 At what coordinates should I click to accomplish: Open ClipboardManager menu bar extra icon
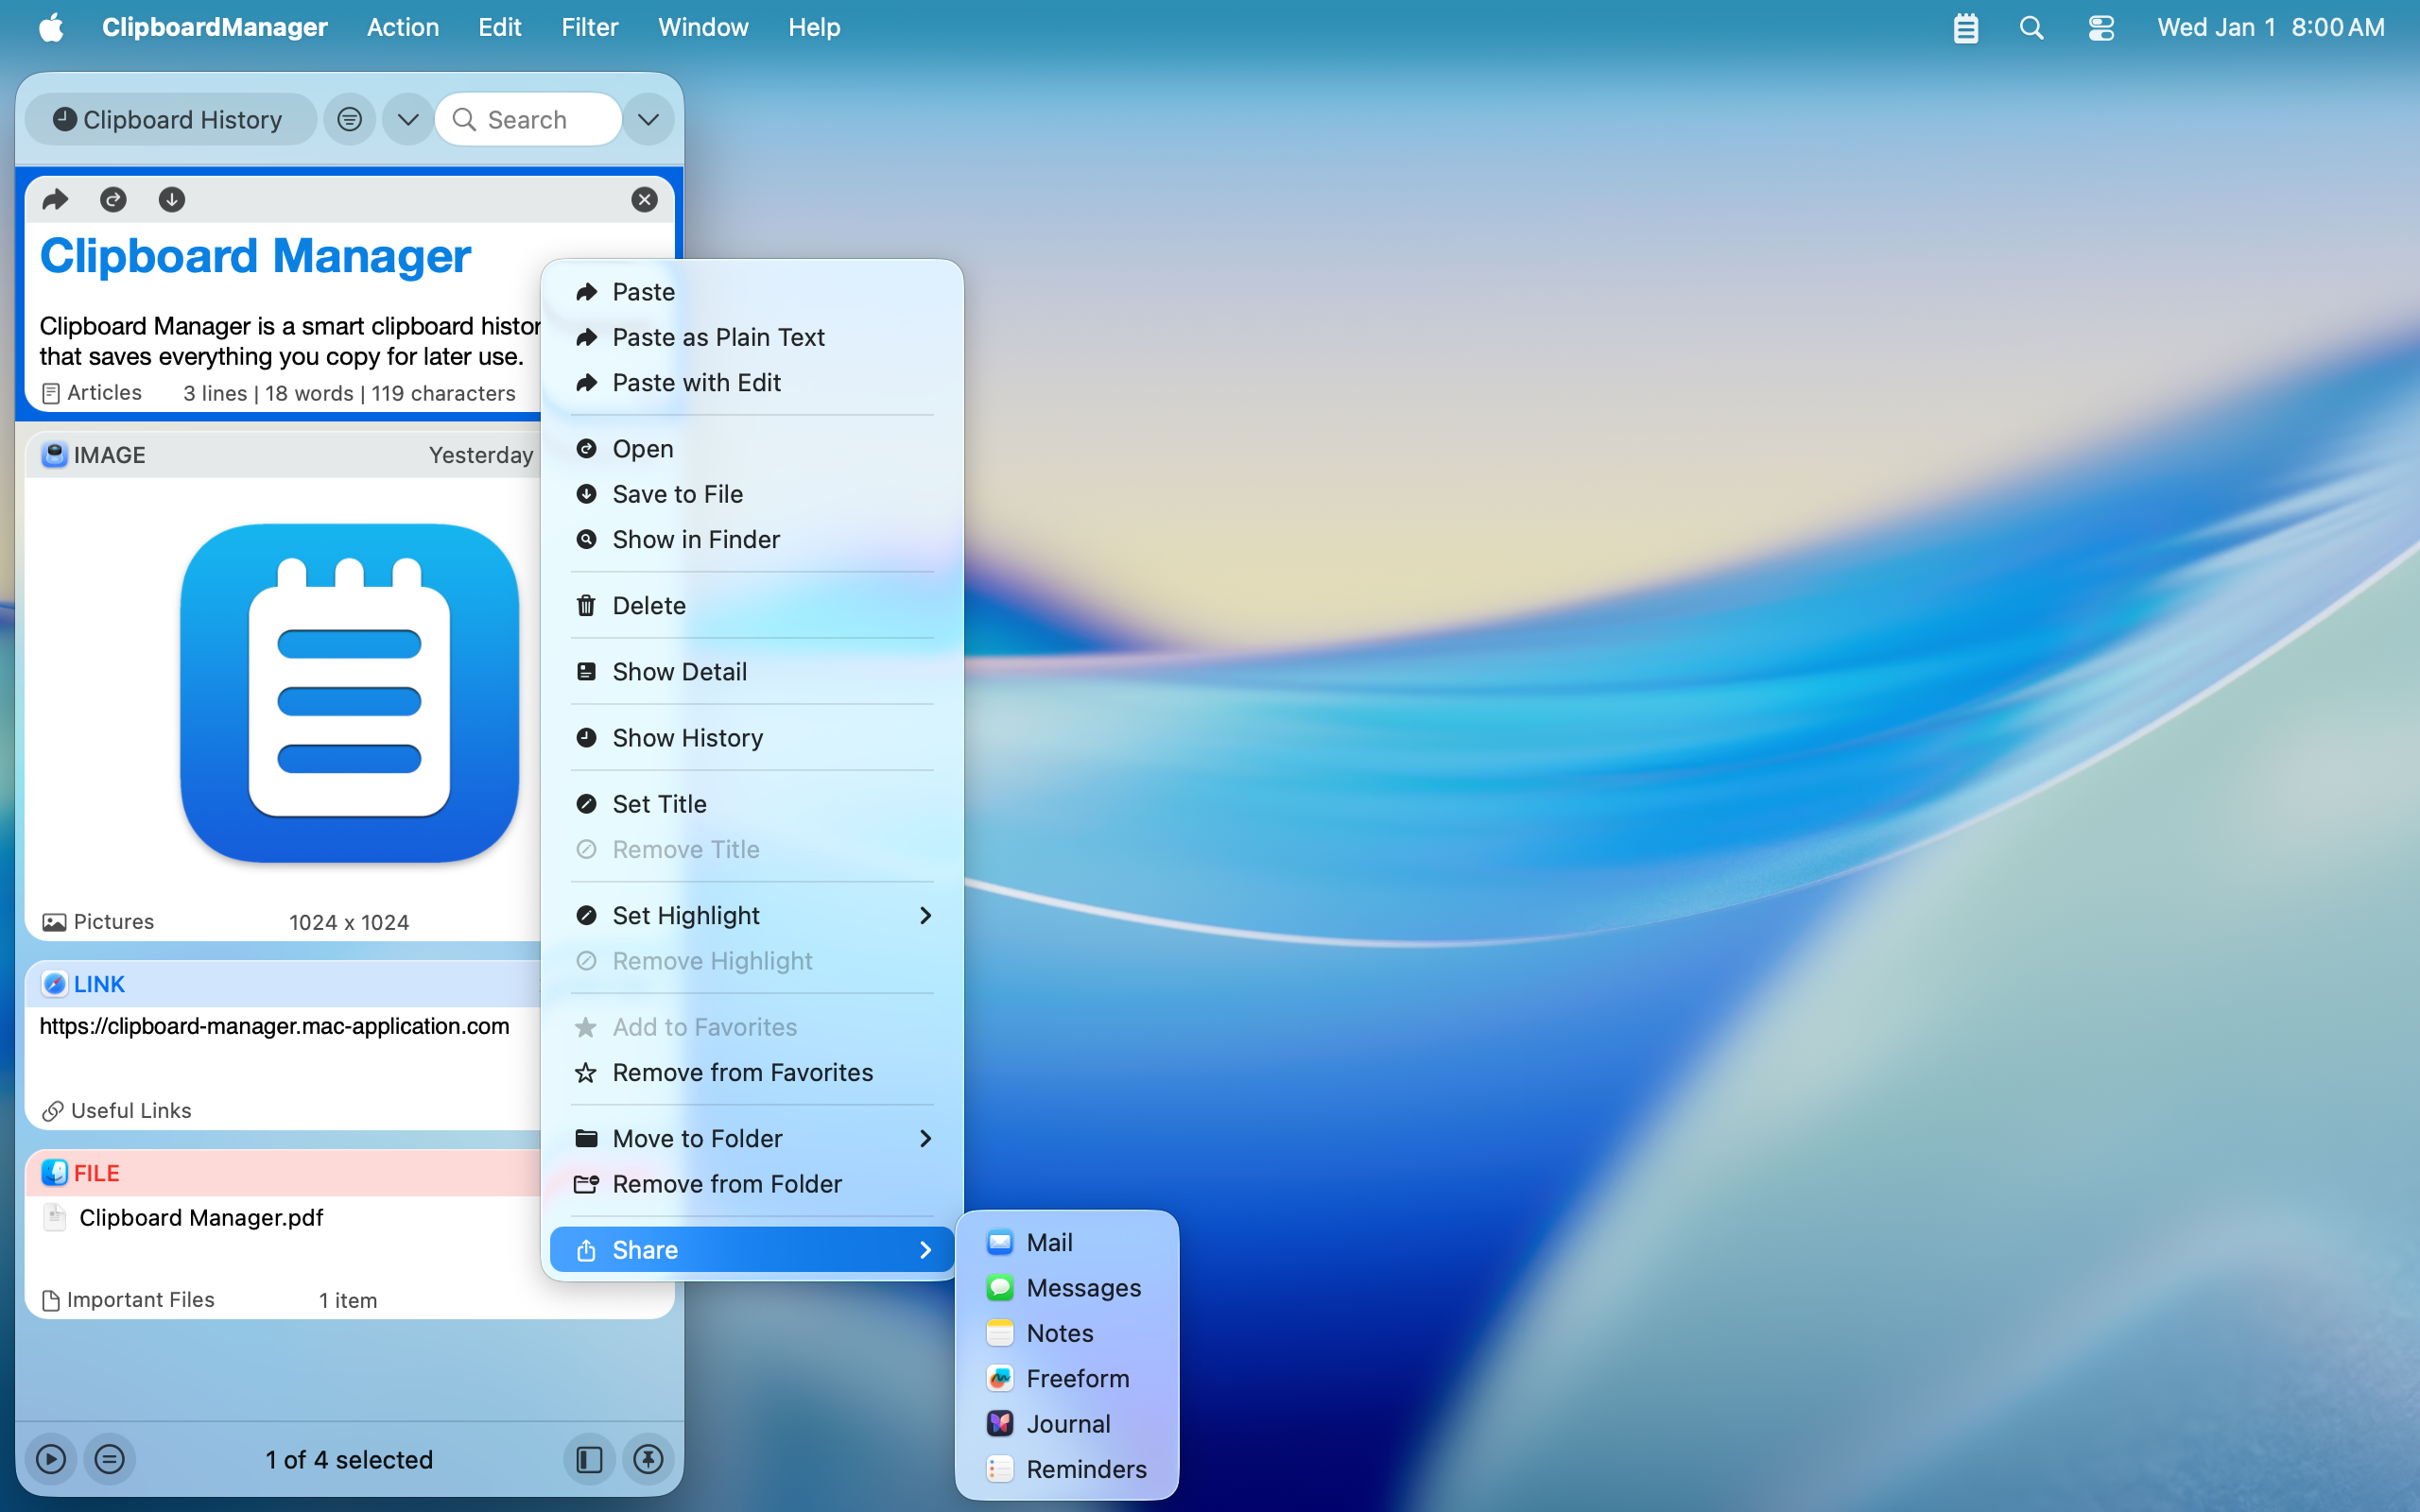click(1965, 28)
